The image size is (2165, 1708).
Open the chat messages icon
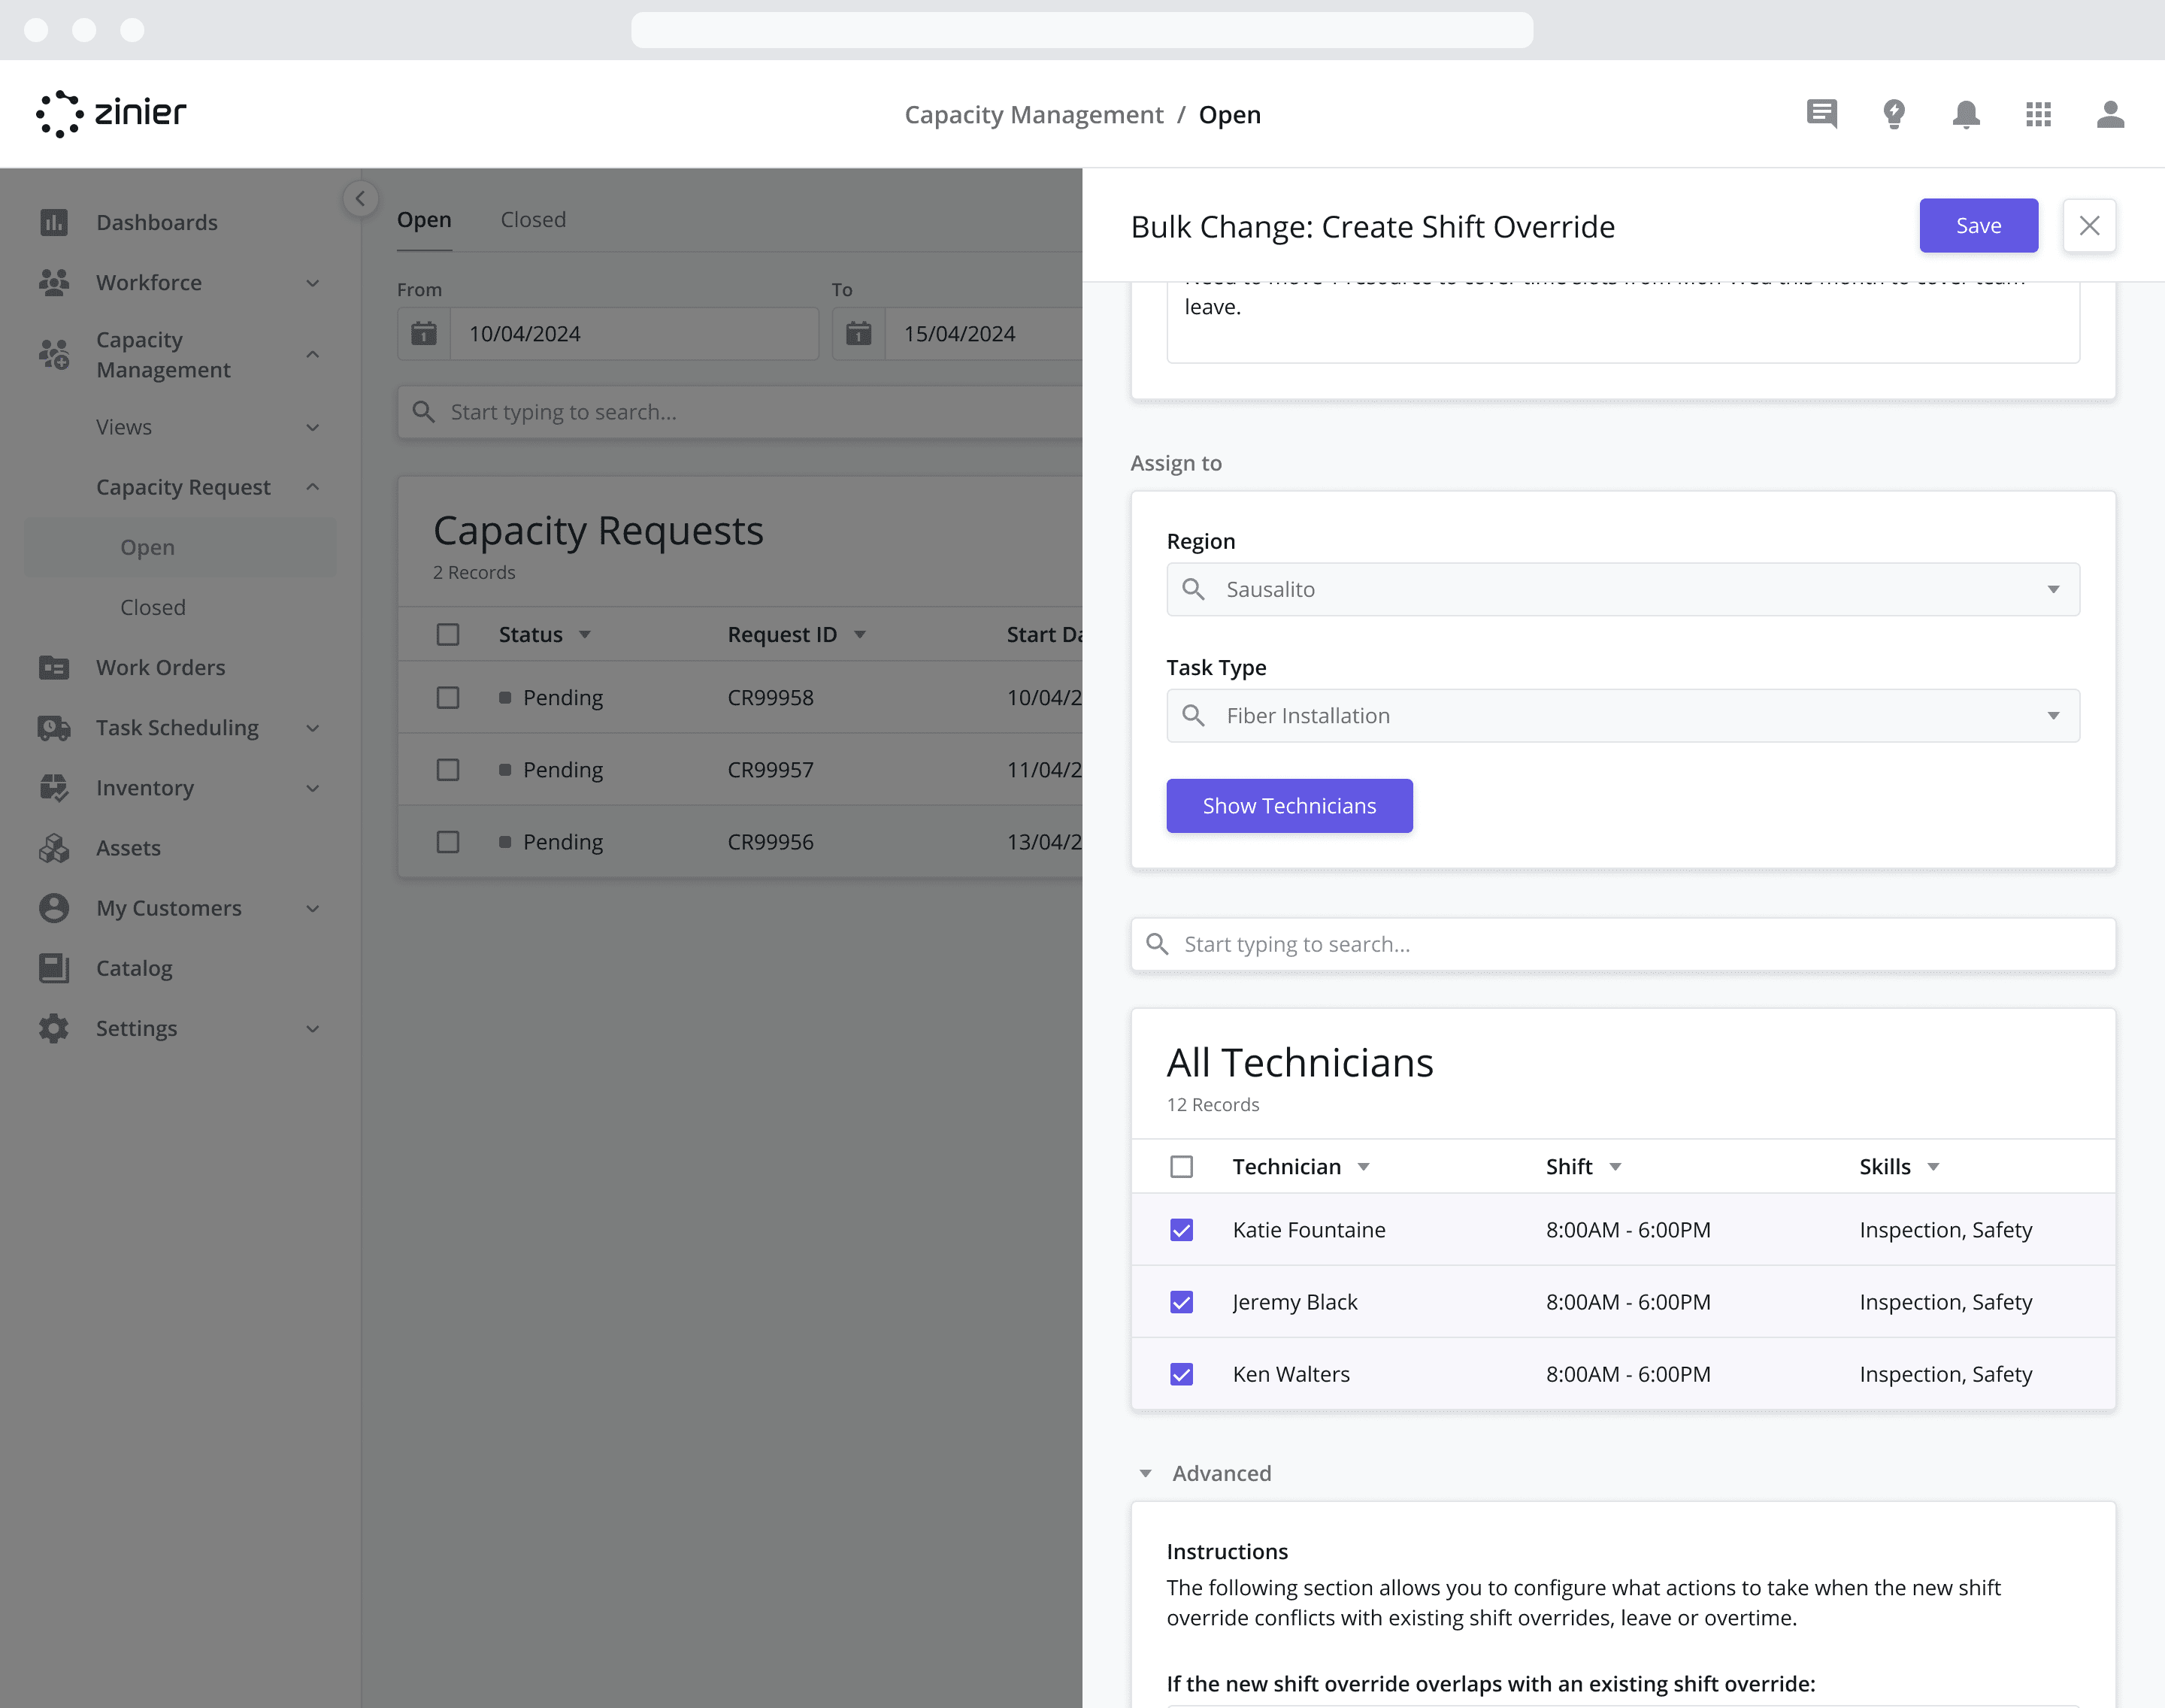pos(1822,114)
